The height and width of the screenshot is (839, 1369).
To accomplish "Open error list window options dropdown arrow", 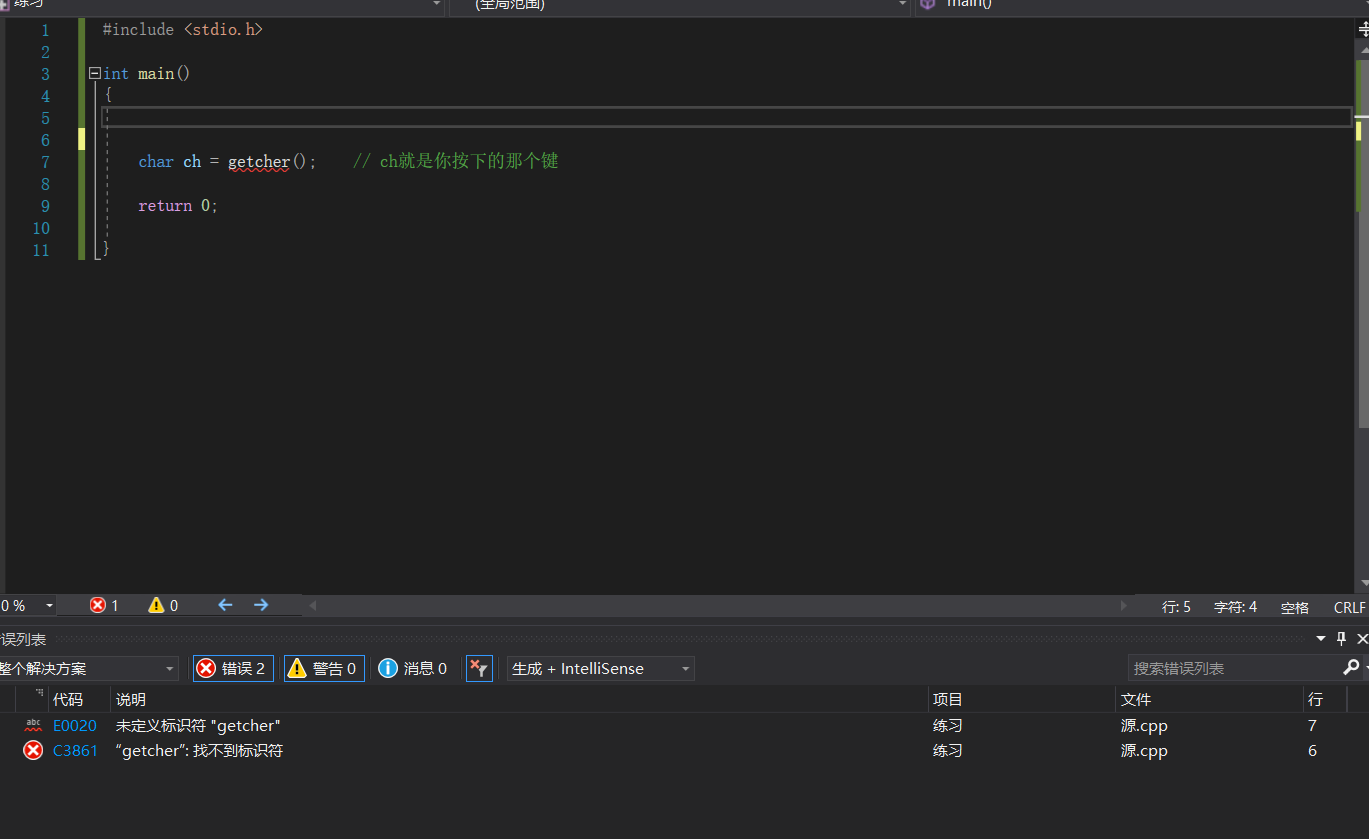I will click(1321, 639).
